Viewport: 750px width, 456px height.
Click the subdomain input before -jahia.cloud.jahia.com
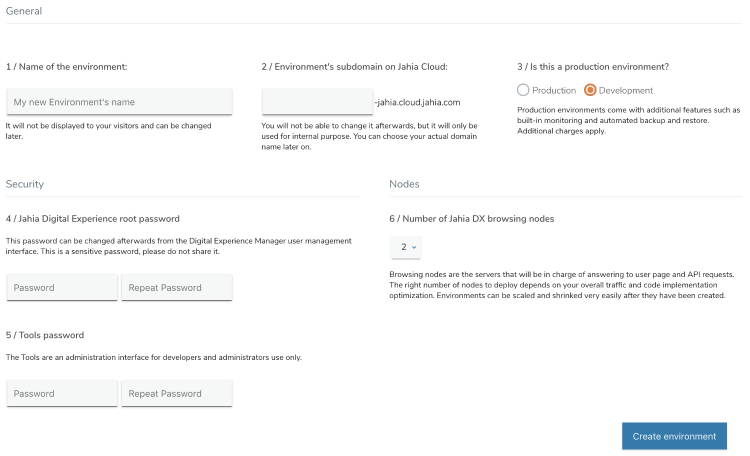coord(318,101)
